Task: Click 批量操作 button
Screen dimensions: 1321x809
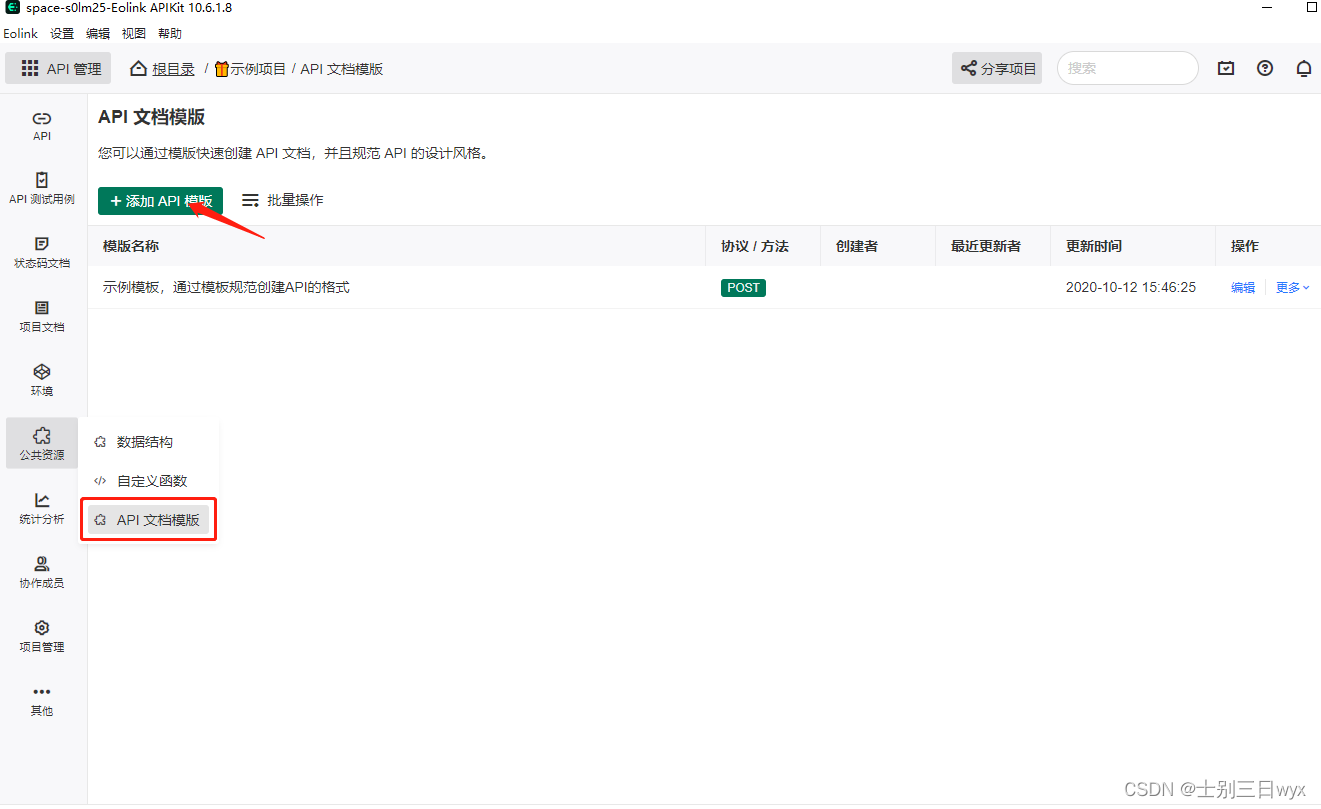Action: (x=283, y=200)
